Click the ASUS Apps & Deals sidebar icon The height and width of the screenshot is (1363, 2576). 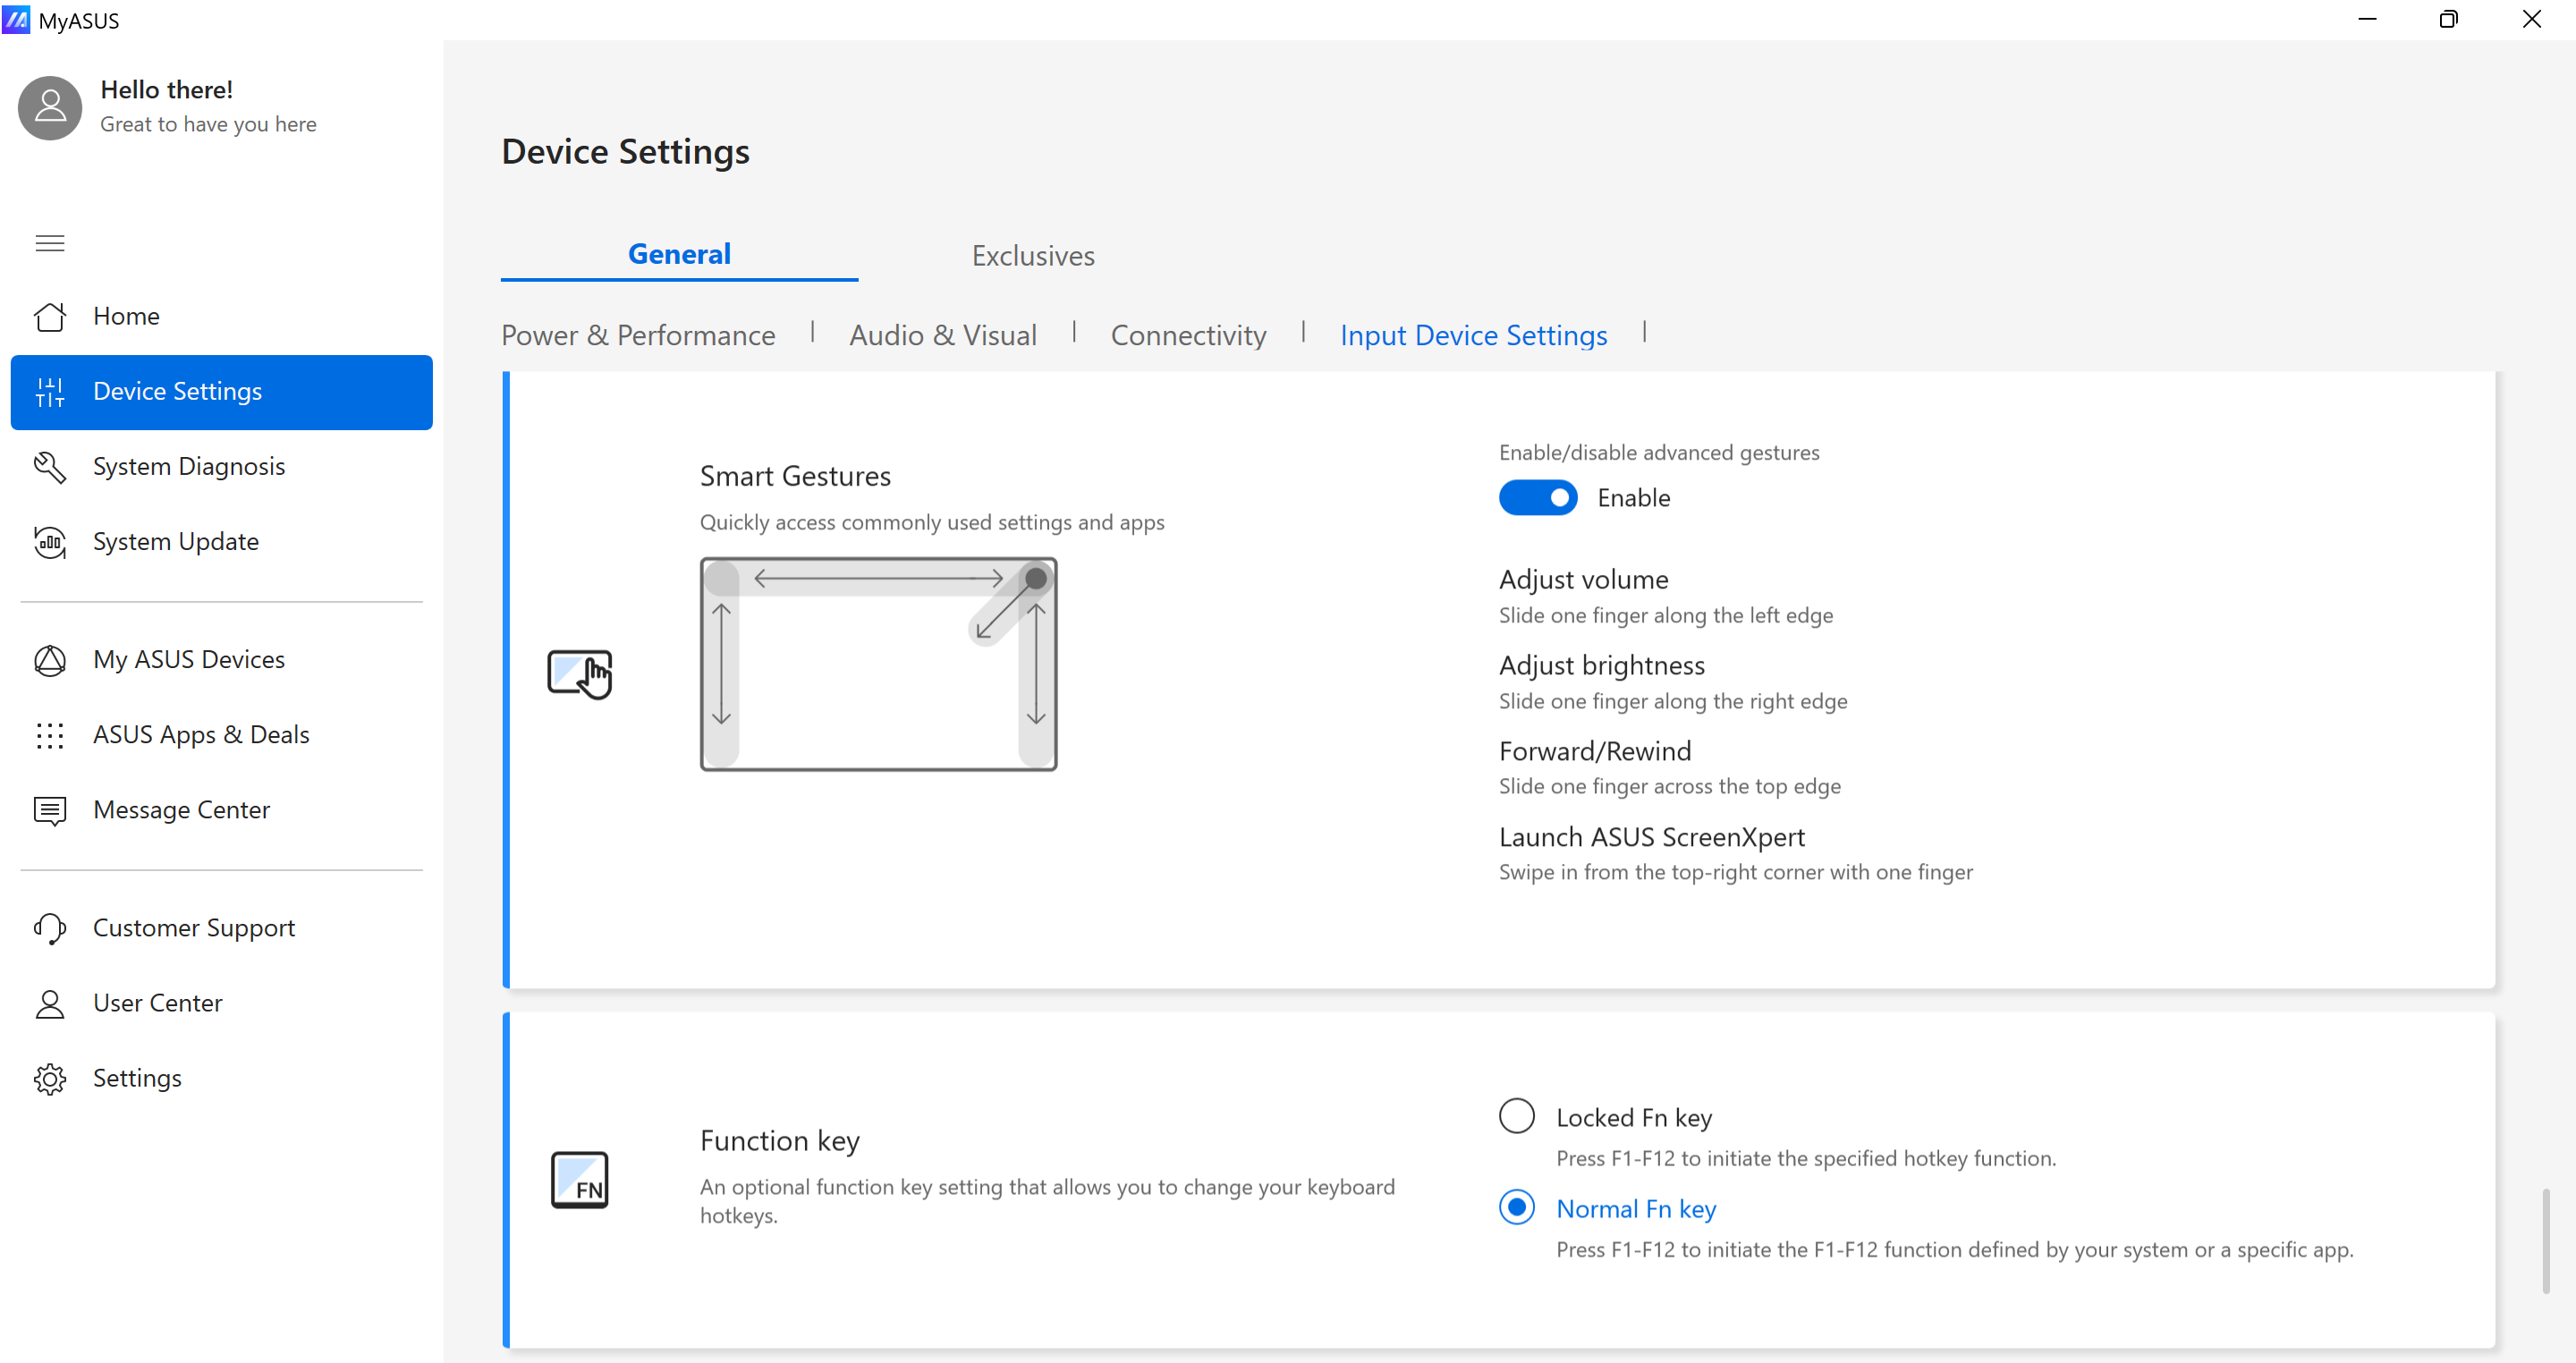pos(49,734)
